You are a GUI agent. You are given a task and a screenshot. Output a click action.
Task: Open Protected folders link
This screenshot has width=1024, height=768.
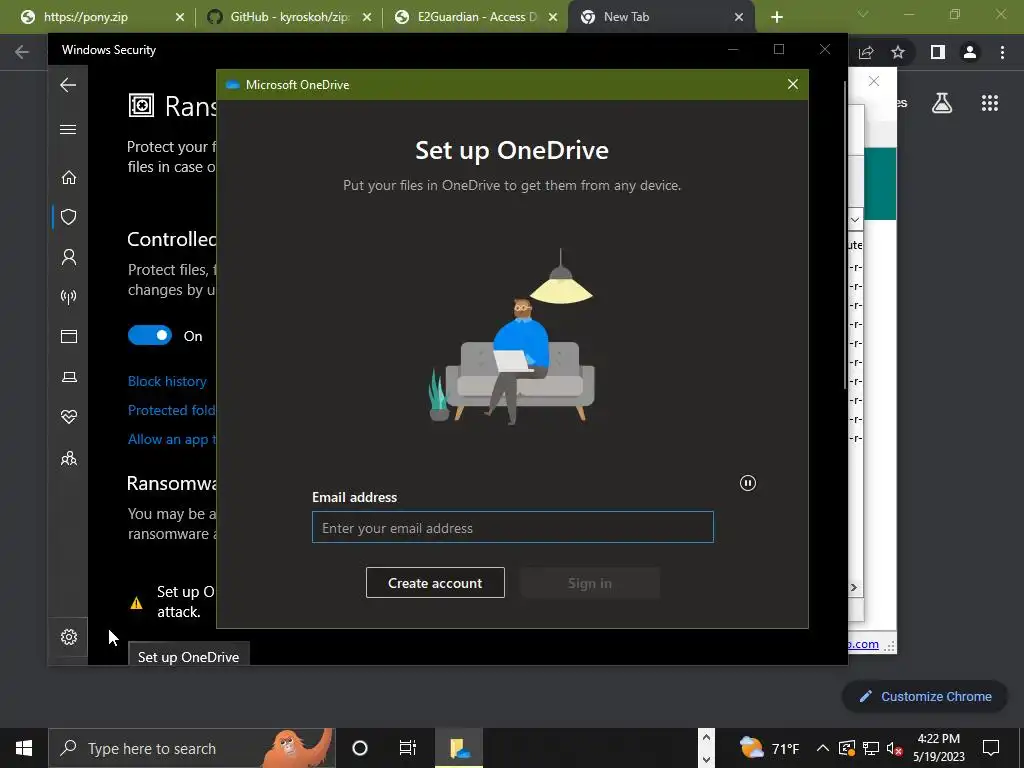172,410
